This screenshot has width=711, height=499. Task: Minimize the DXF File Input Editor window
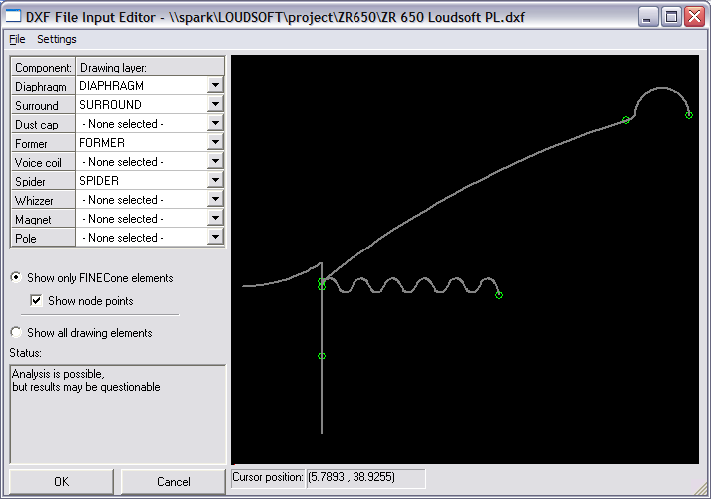tap(648, 17)
